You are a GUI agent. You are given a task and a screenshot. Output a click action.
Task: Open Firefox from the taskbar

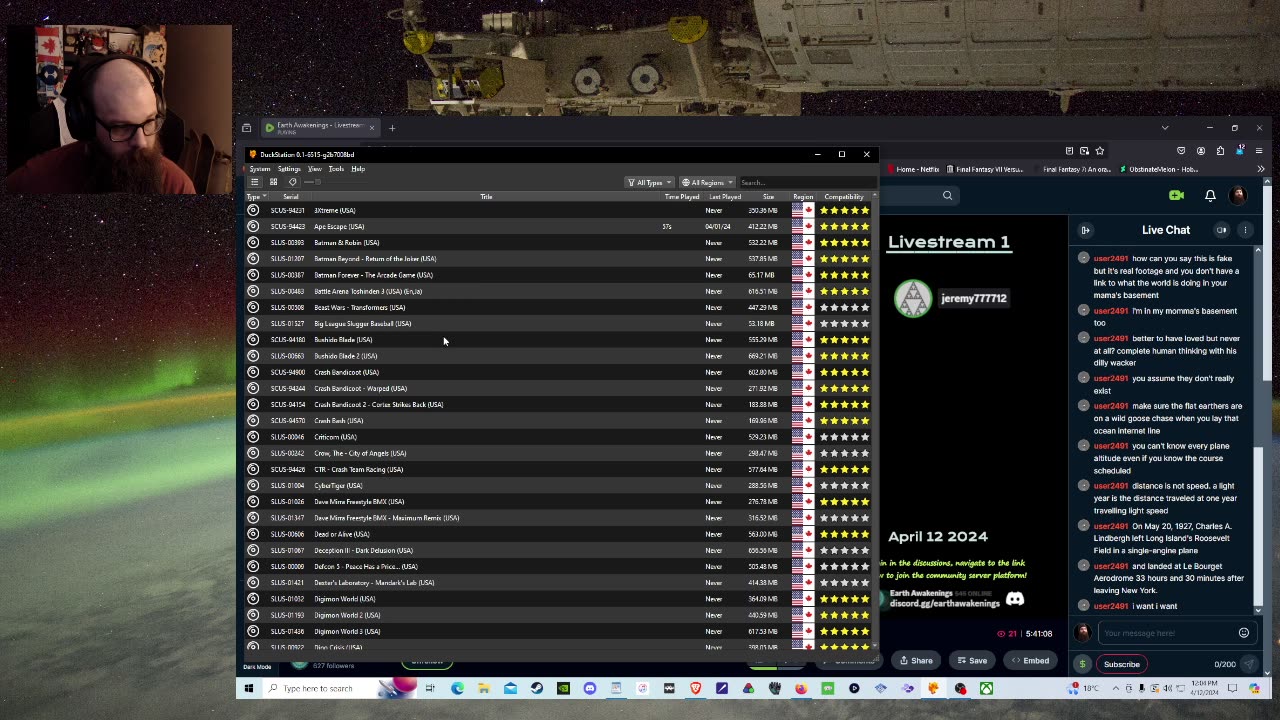coord(801,688)
